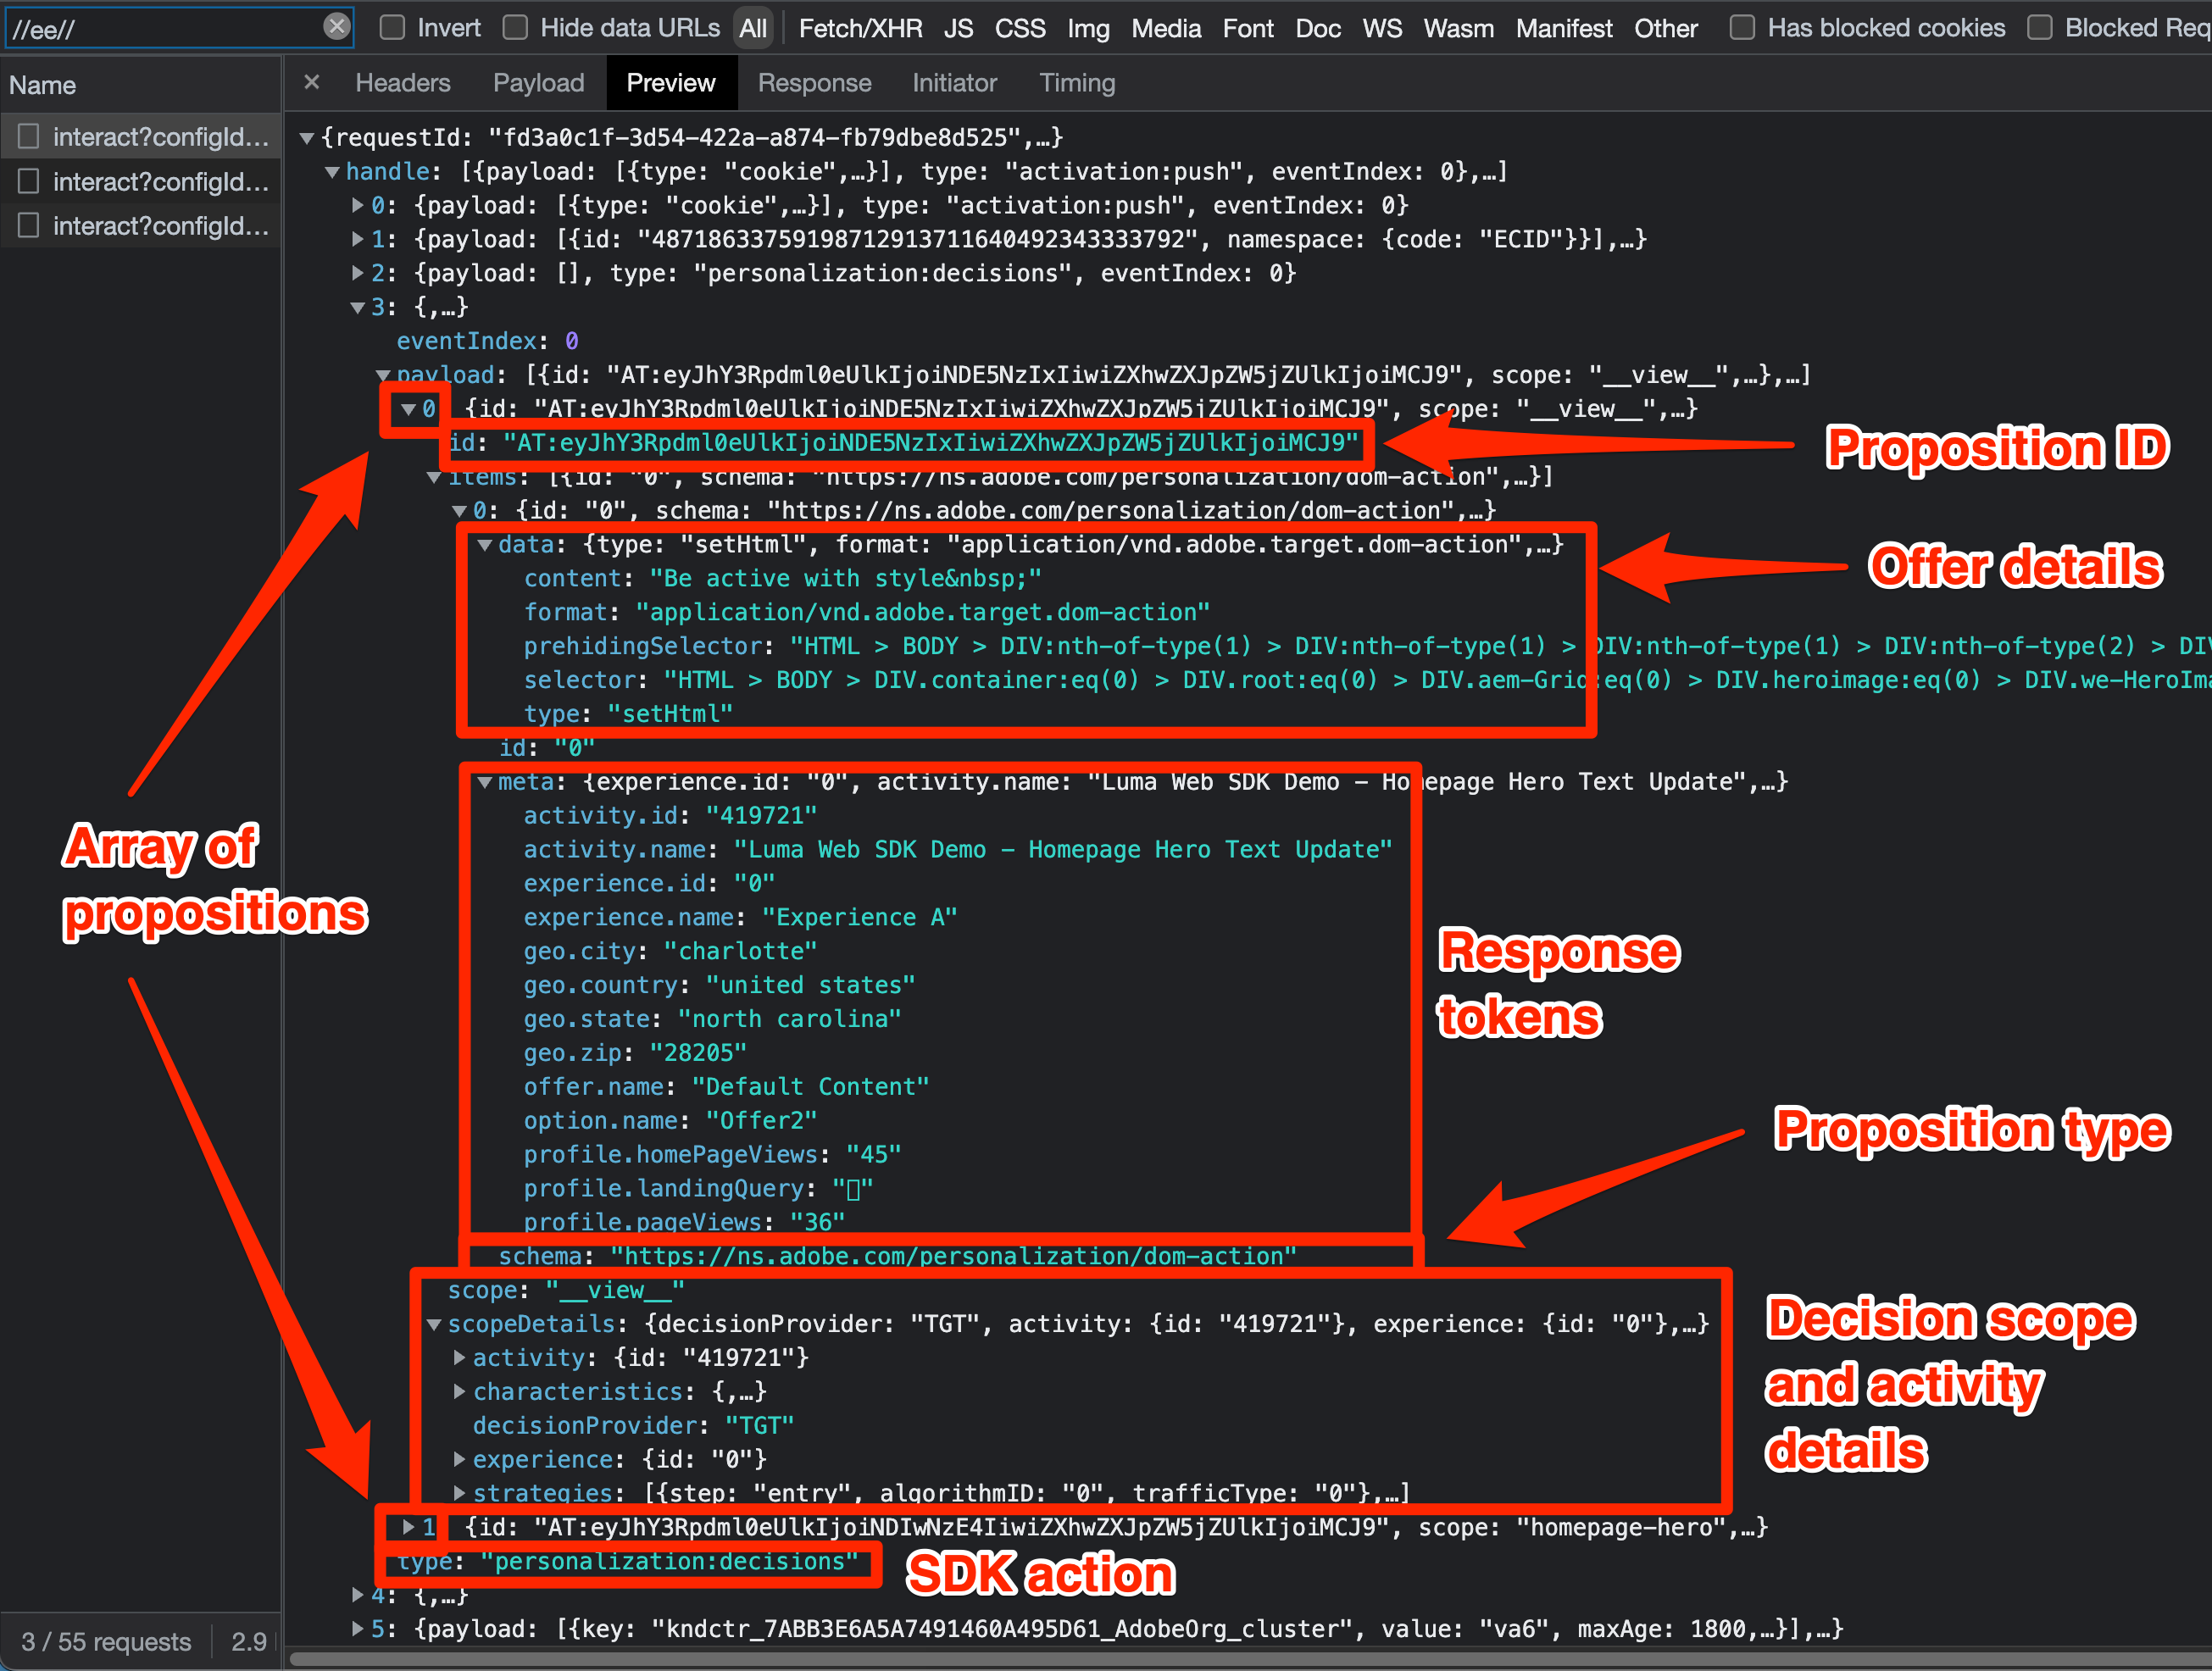Viewport: 2212px width, 1671px height.
Task: Open the Timing tab
Action: 1076,83
